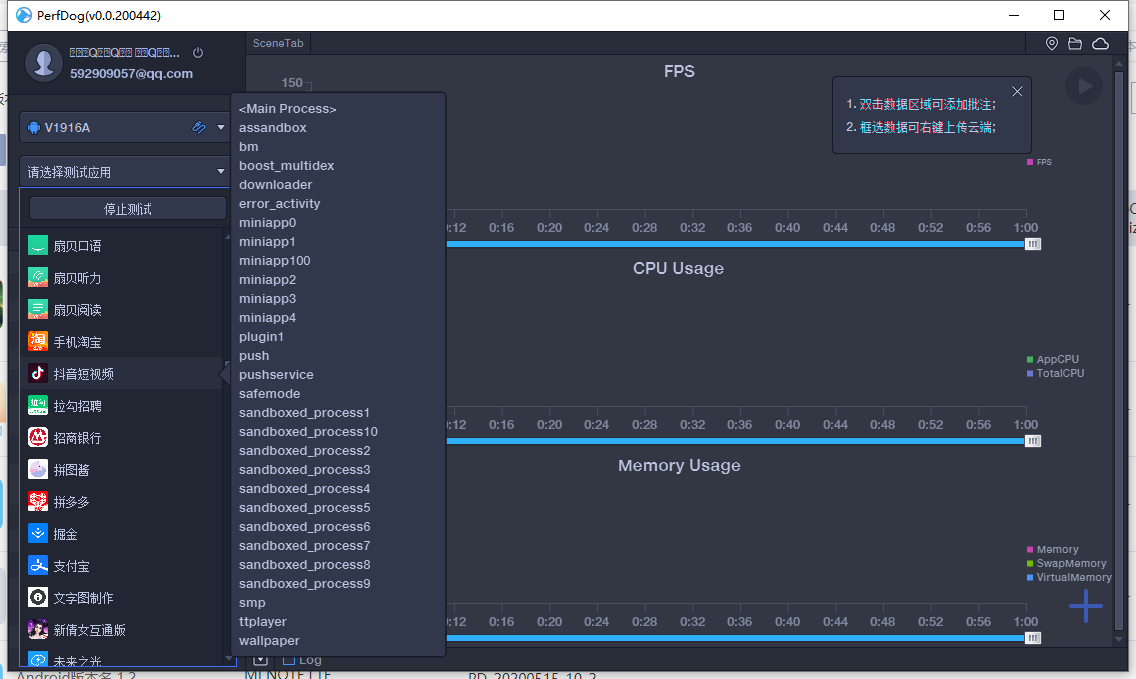Click the 拼图酱 app icon

pyautogui.click(x=38, y=470)
